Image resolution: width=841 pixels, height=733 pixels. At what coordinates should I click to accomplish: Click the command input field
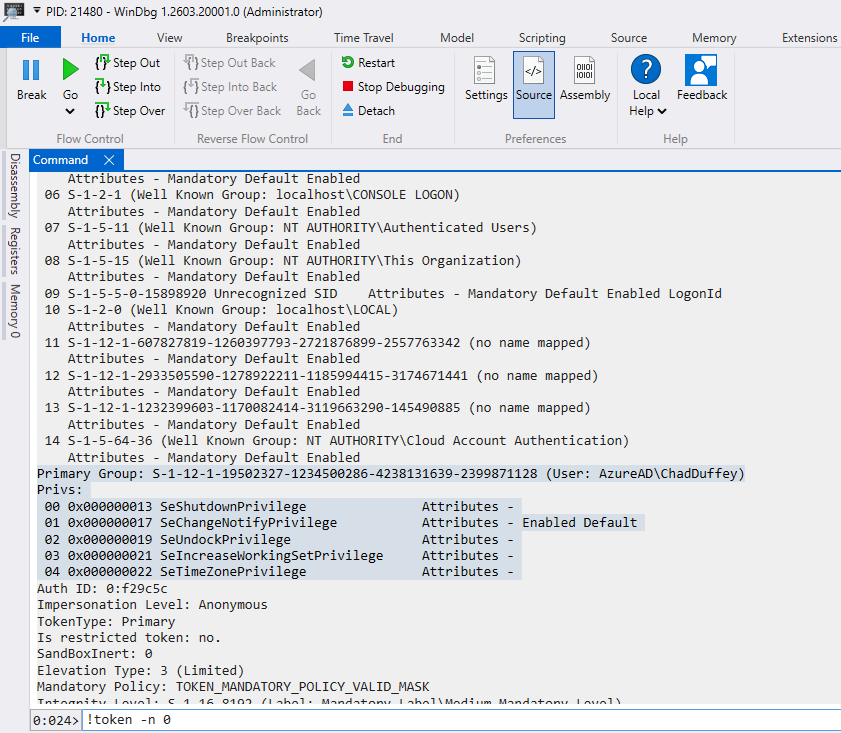click(x=461, y=720)
